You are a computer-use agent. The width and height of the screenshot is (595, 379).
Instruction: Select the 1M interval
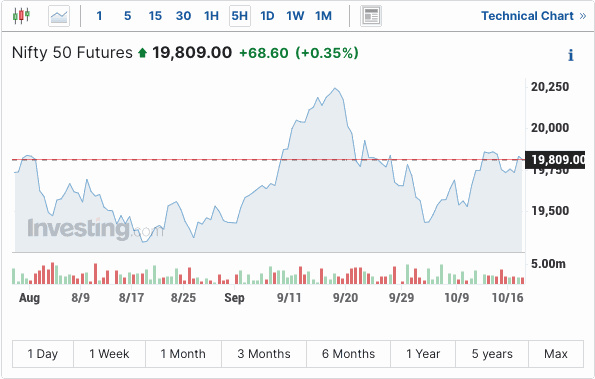point(323,16)
